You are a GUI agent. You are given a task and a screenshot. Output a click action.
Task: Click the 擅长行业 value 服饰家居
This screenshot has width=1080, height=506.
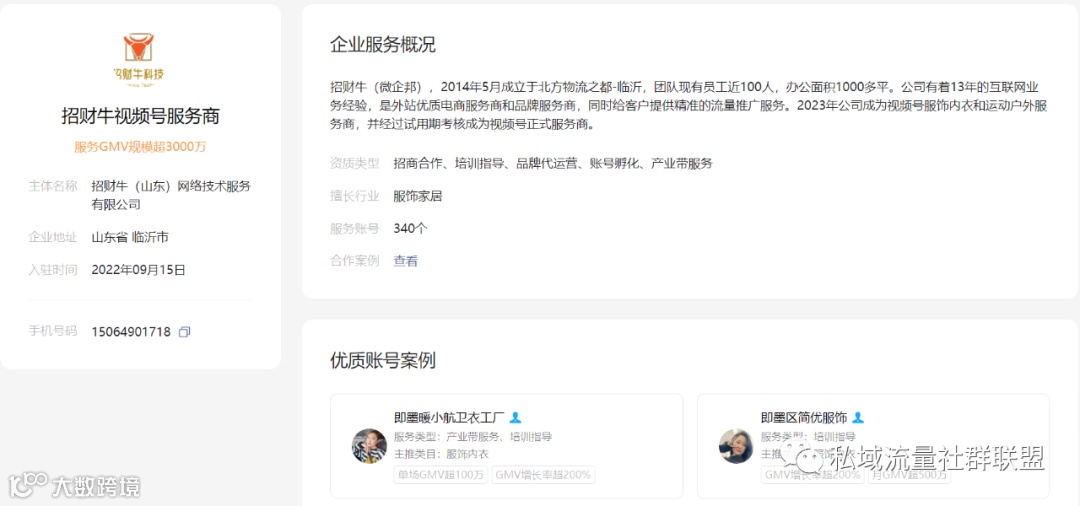pos(418,196)
